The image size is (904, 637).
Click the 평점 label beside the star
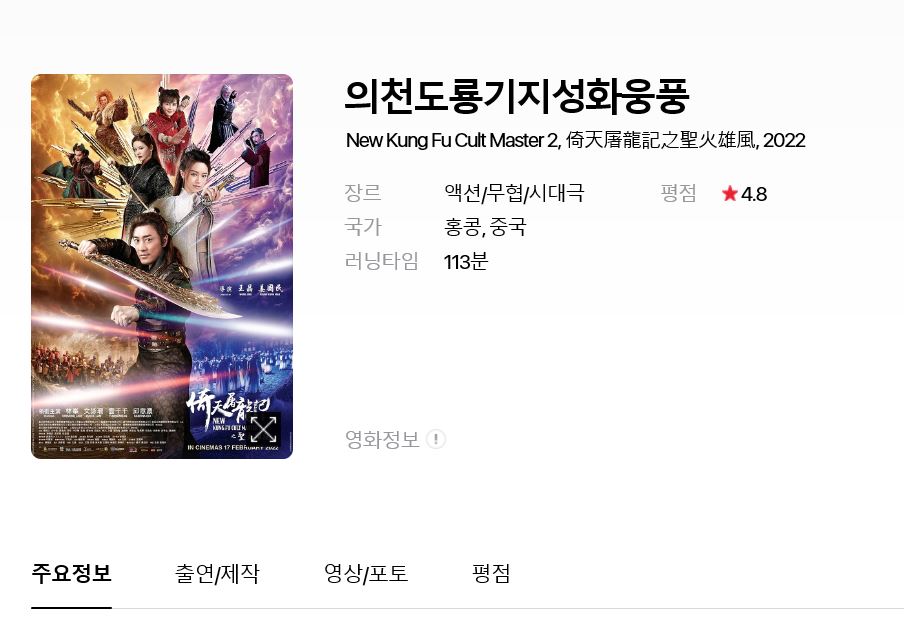[x=679, y=193]
